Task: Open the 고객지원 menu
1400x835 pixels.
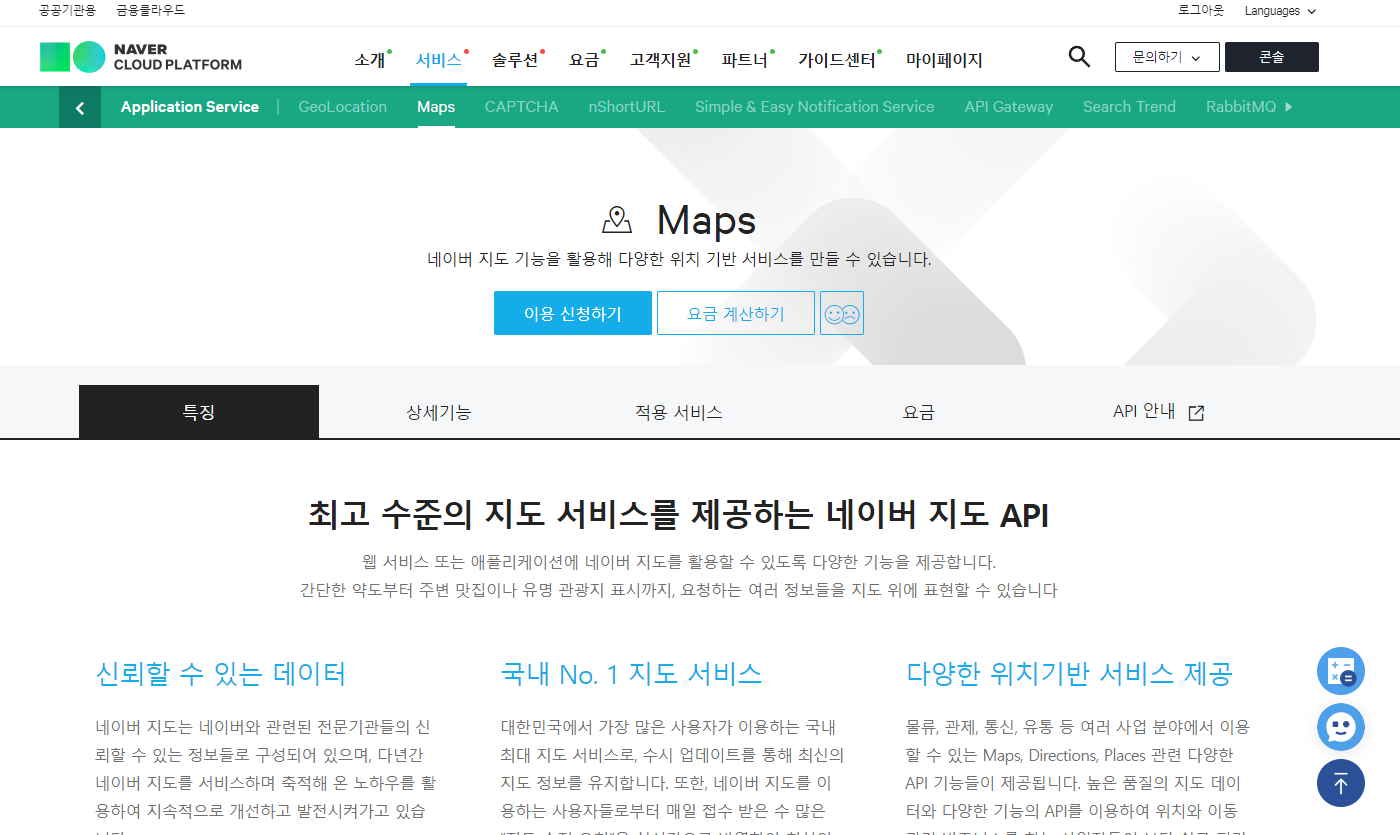Action: [x=660, y=60]
